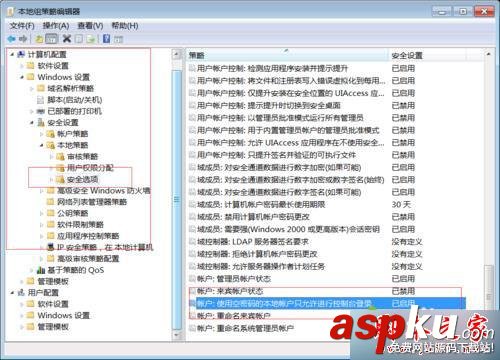The height and width of the screenshot is (360, 500).
Task: Select 管理模板 under 用户配置
Action: click(x=53, y=327)
